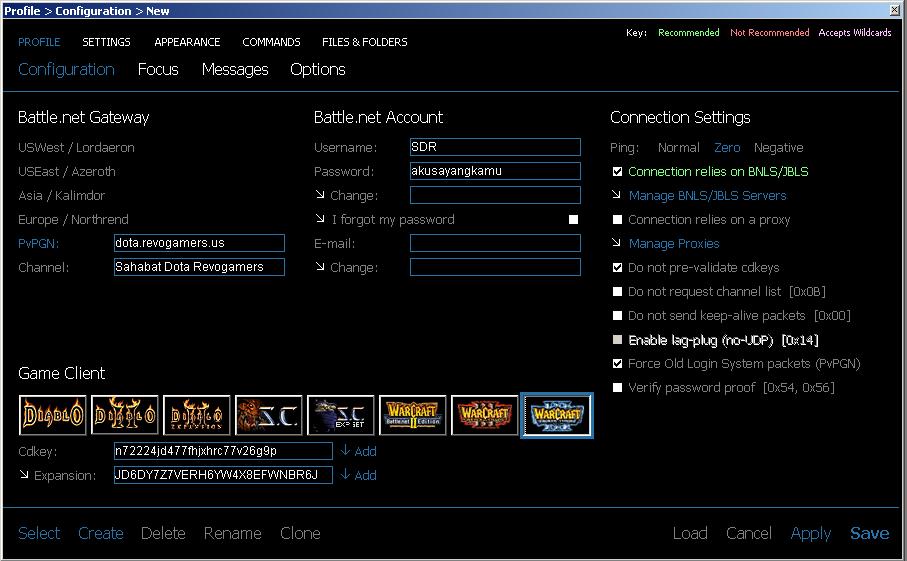Click the E-mail input field
This screenshot has height=561, width=907.
pos(495,243)
